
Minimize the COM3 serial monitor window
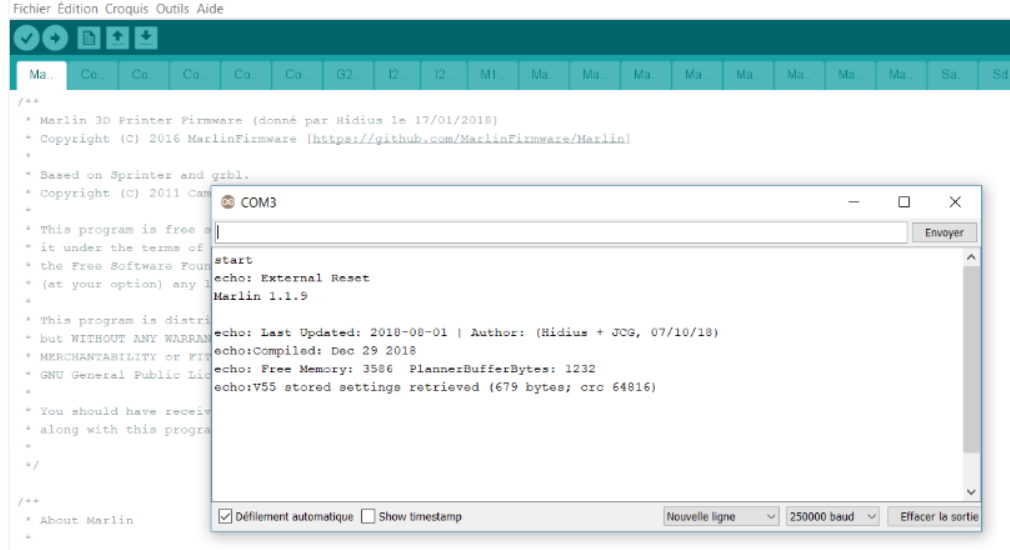(x=854, y=202)
